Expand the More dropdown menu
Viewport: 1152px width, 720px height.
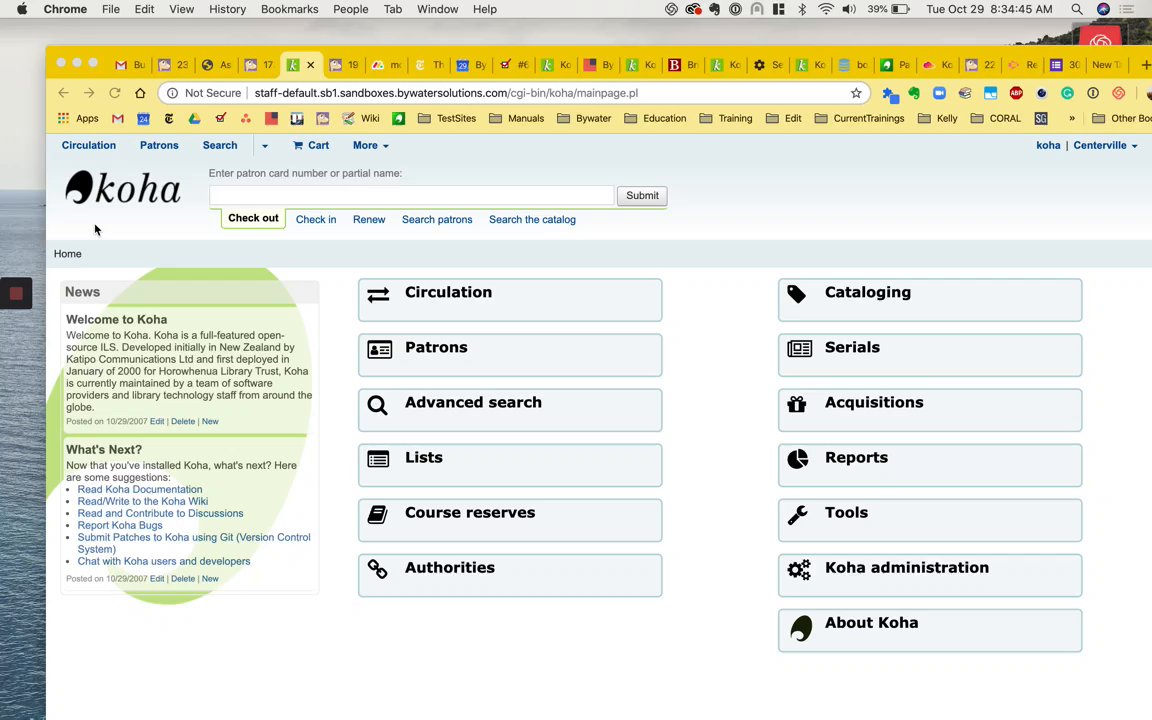click(x=370, y=145)
